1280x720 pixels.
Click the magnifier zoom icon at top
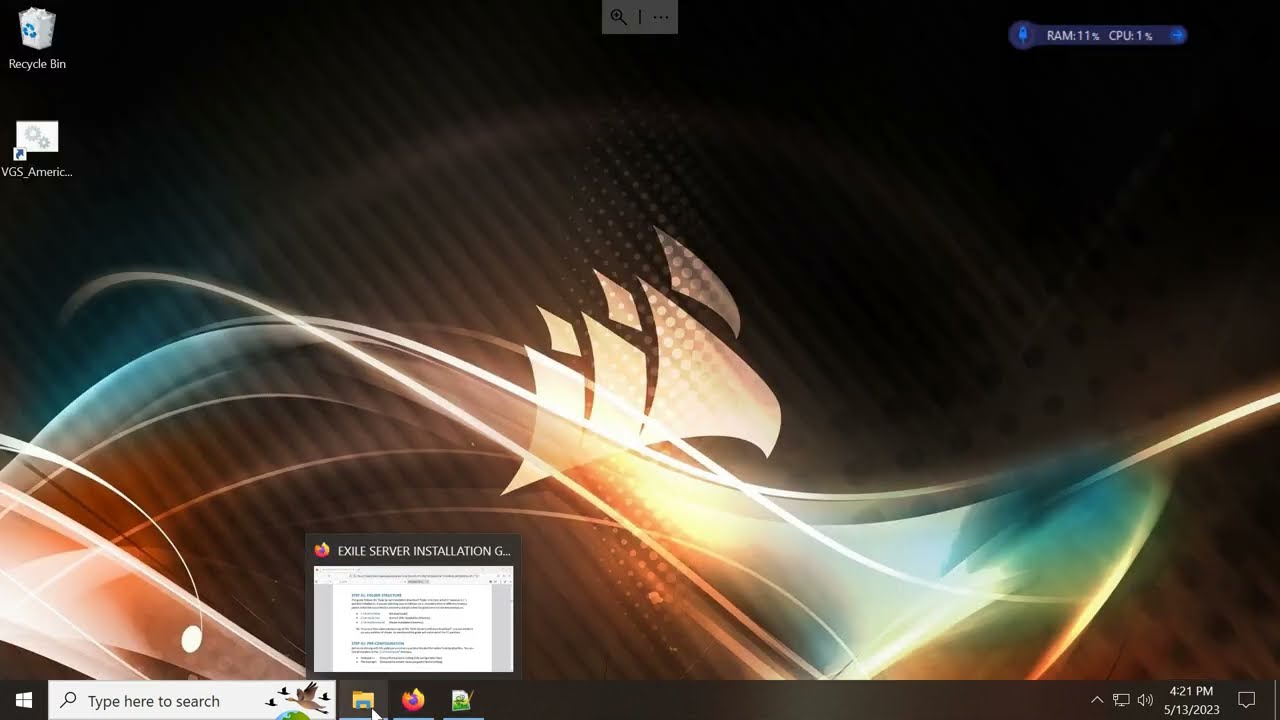[x=619, y=17]
